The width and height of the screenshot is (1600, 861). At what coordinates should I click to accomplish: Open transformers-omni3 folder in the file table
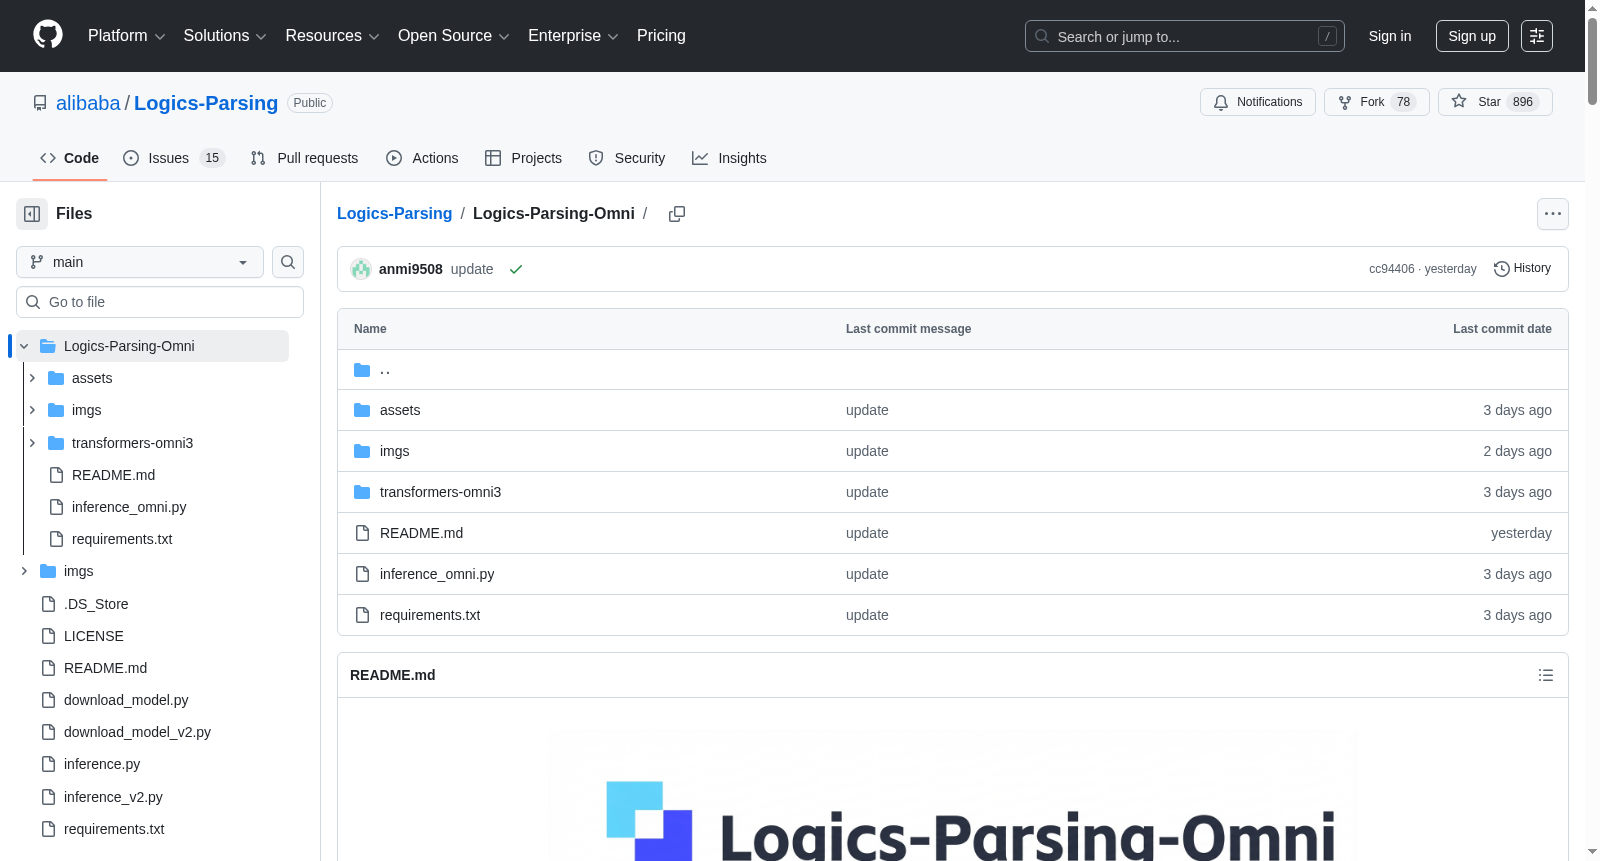coord(440,492)
